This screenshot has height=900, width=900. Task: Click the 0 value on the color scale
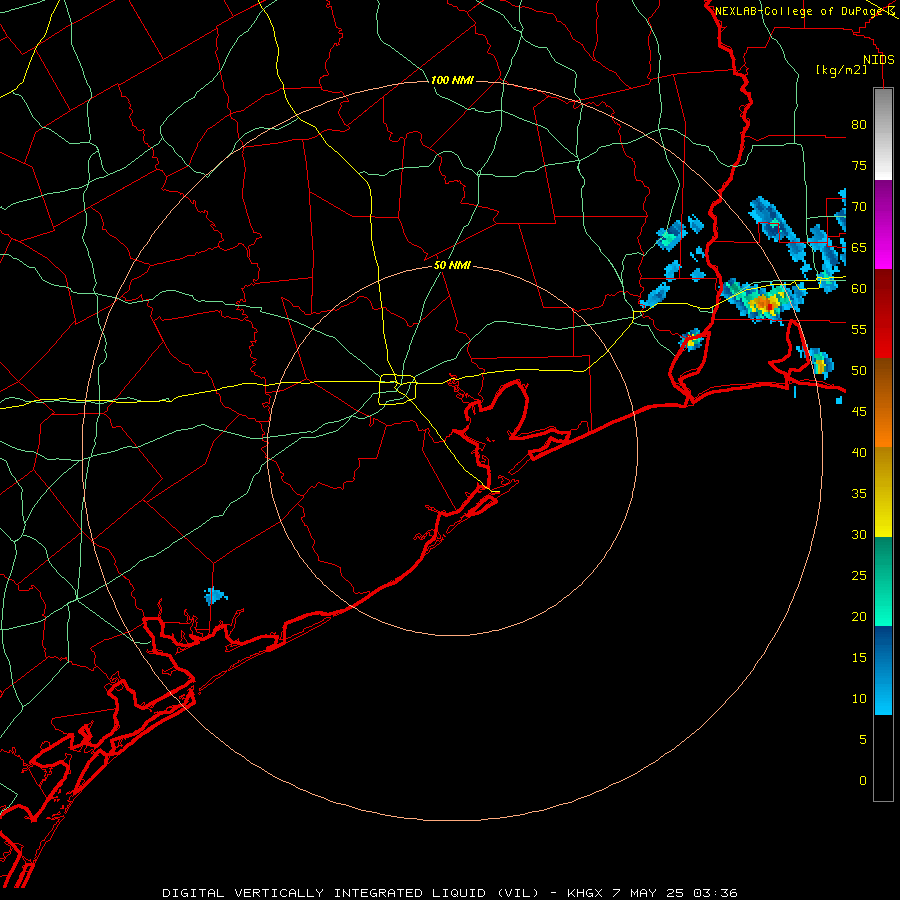863,781
